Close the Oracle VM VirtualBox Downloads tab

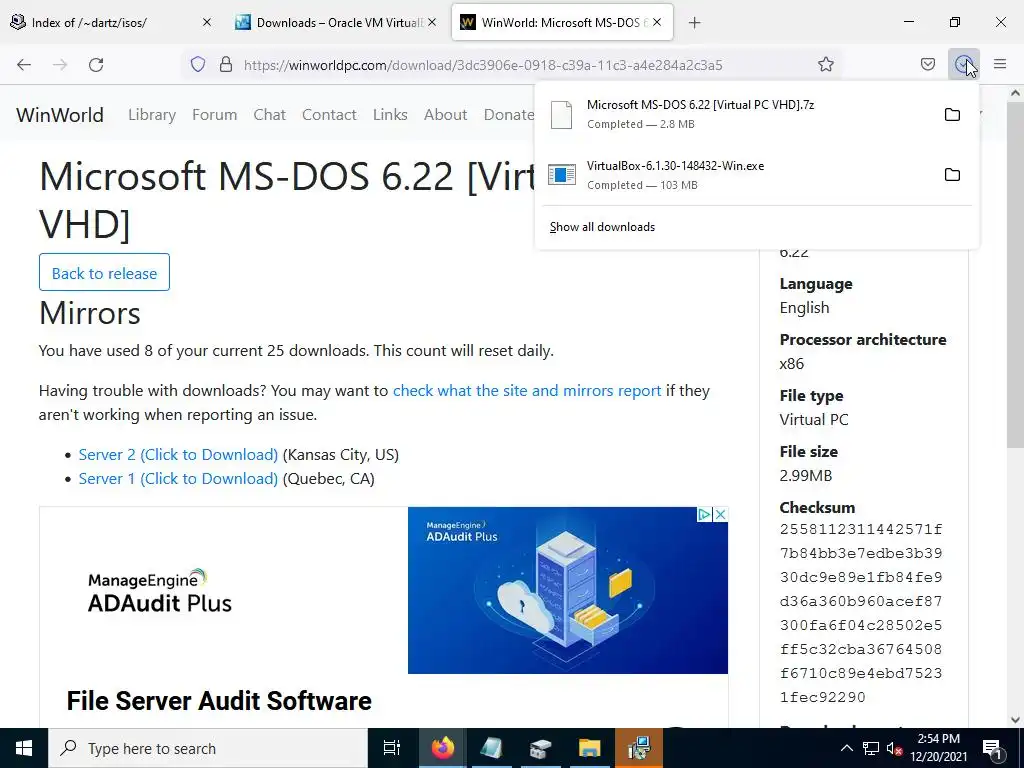point(432,22)
